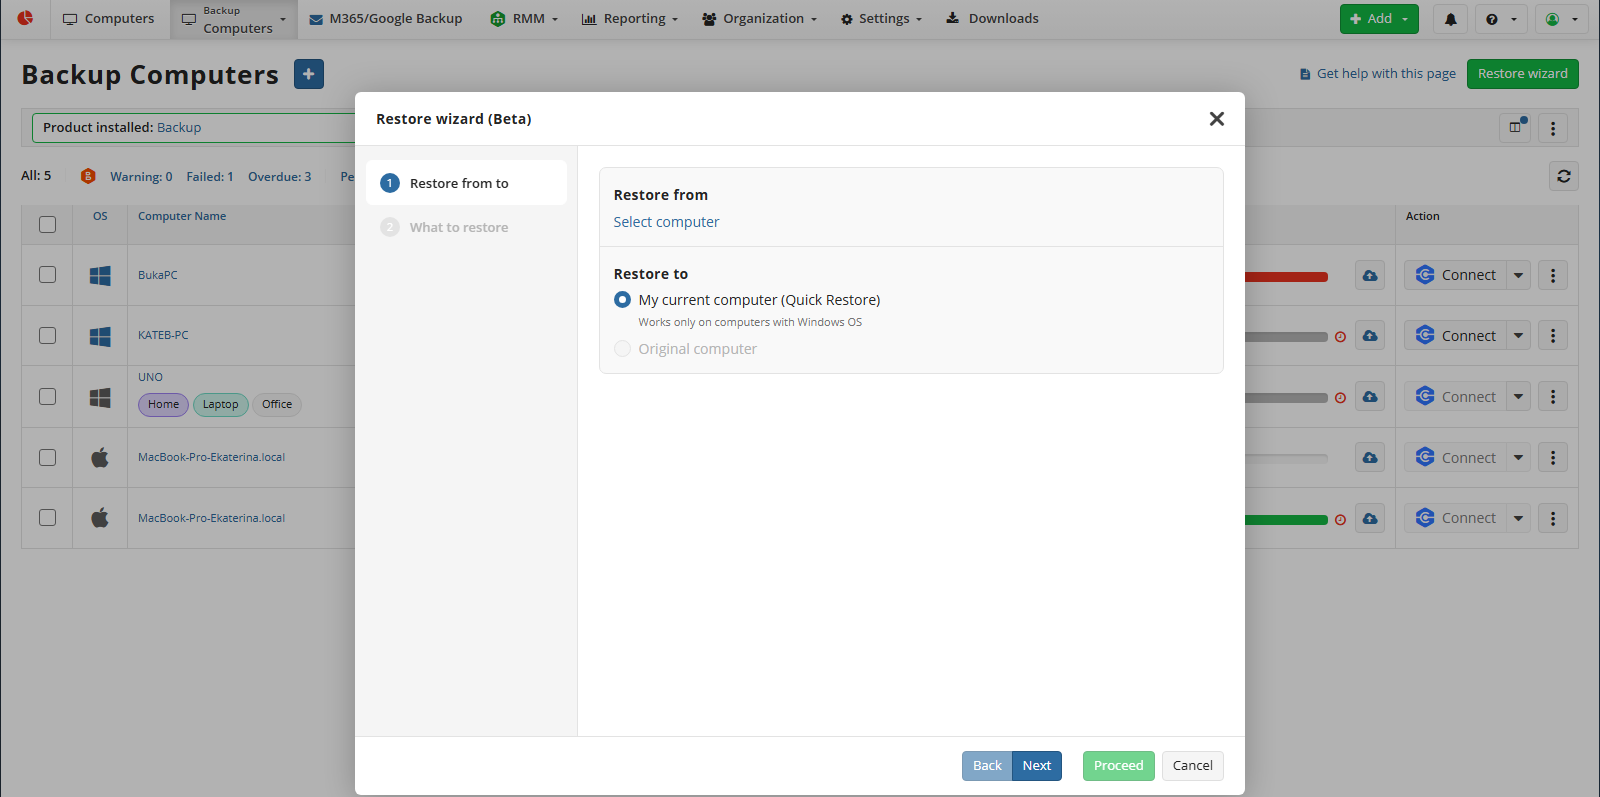The width and height of the screenshot is (1600, 797).
Task: Click the Select computer link
Action: pos(666,222)
